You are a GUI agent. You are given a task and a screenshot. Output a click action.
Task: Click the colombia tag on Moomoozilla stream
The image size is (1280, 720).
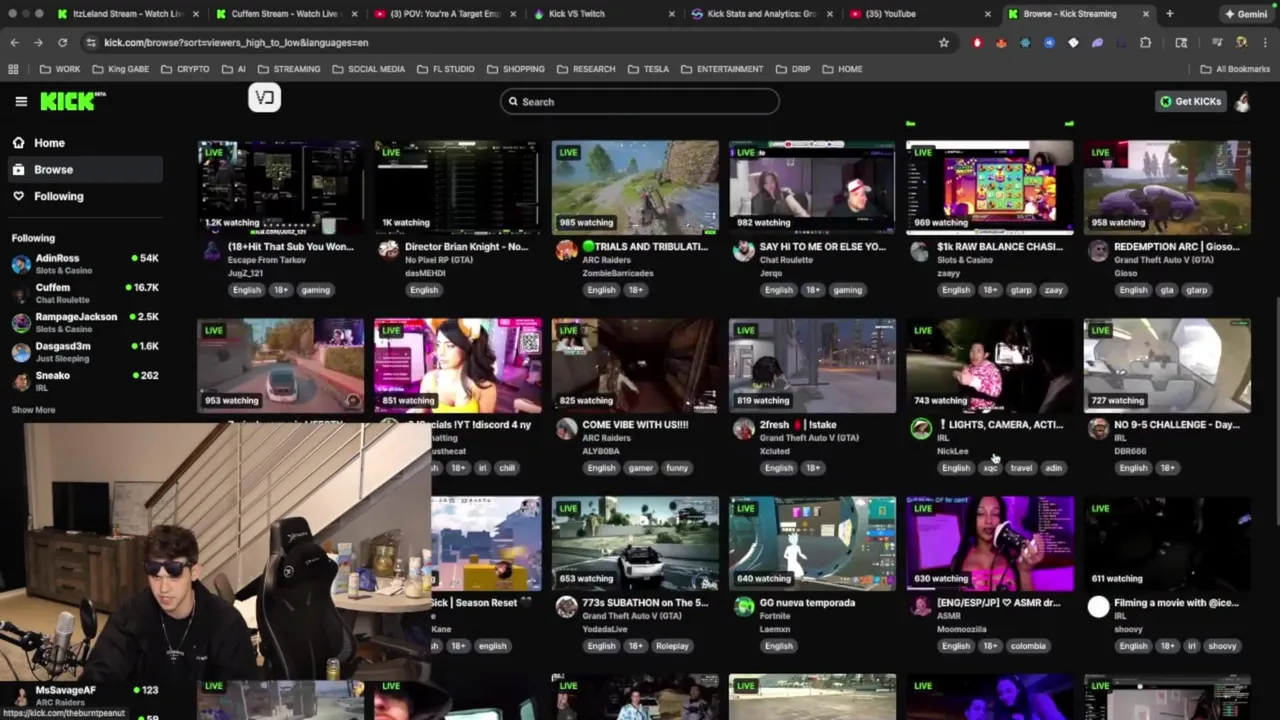click(x=1028, y=646)
